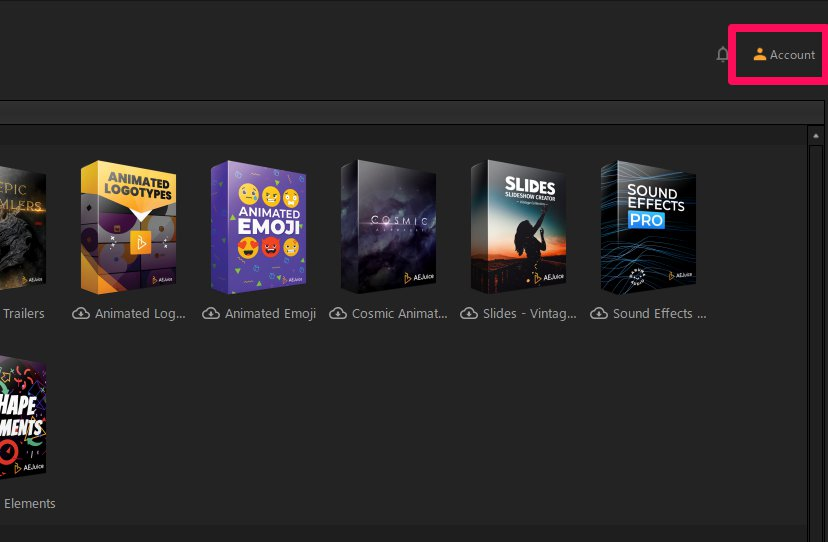Open the Animated Logotypes box thumbnail
The width and height of the screenshot is (828, 542).
click(128, 227)
